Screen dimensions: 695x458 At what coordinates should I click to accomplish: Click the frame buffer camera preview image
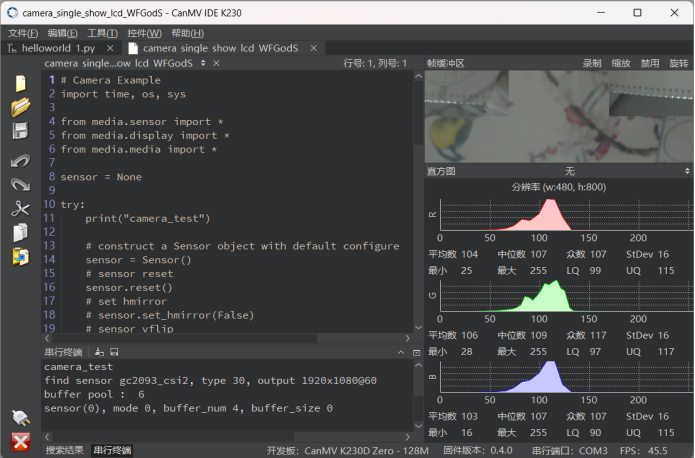558,117
